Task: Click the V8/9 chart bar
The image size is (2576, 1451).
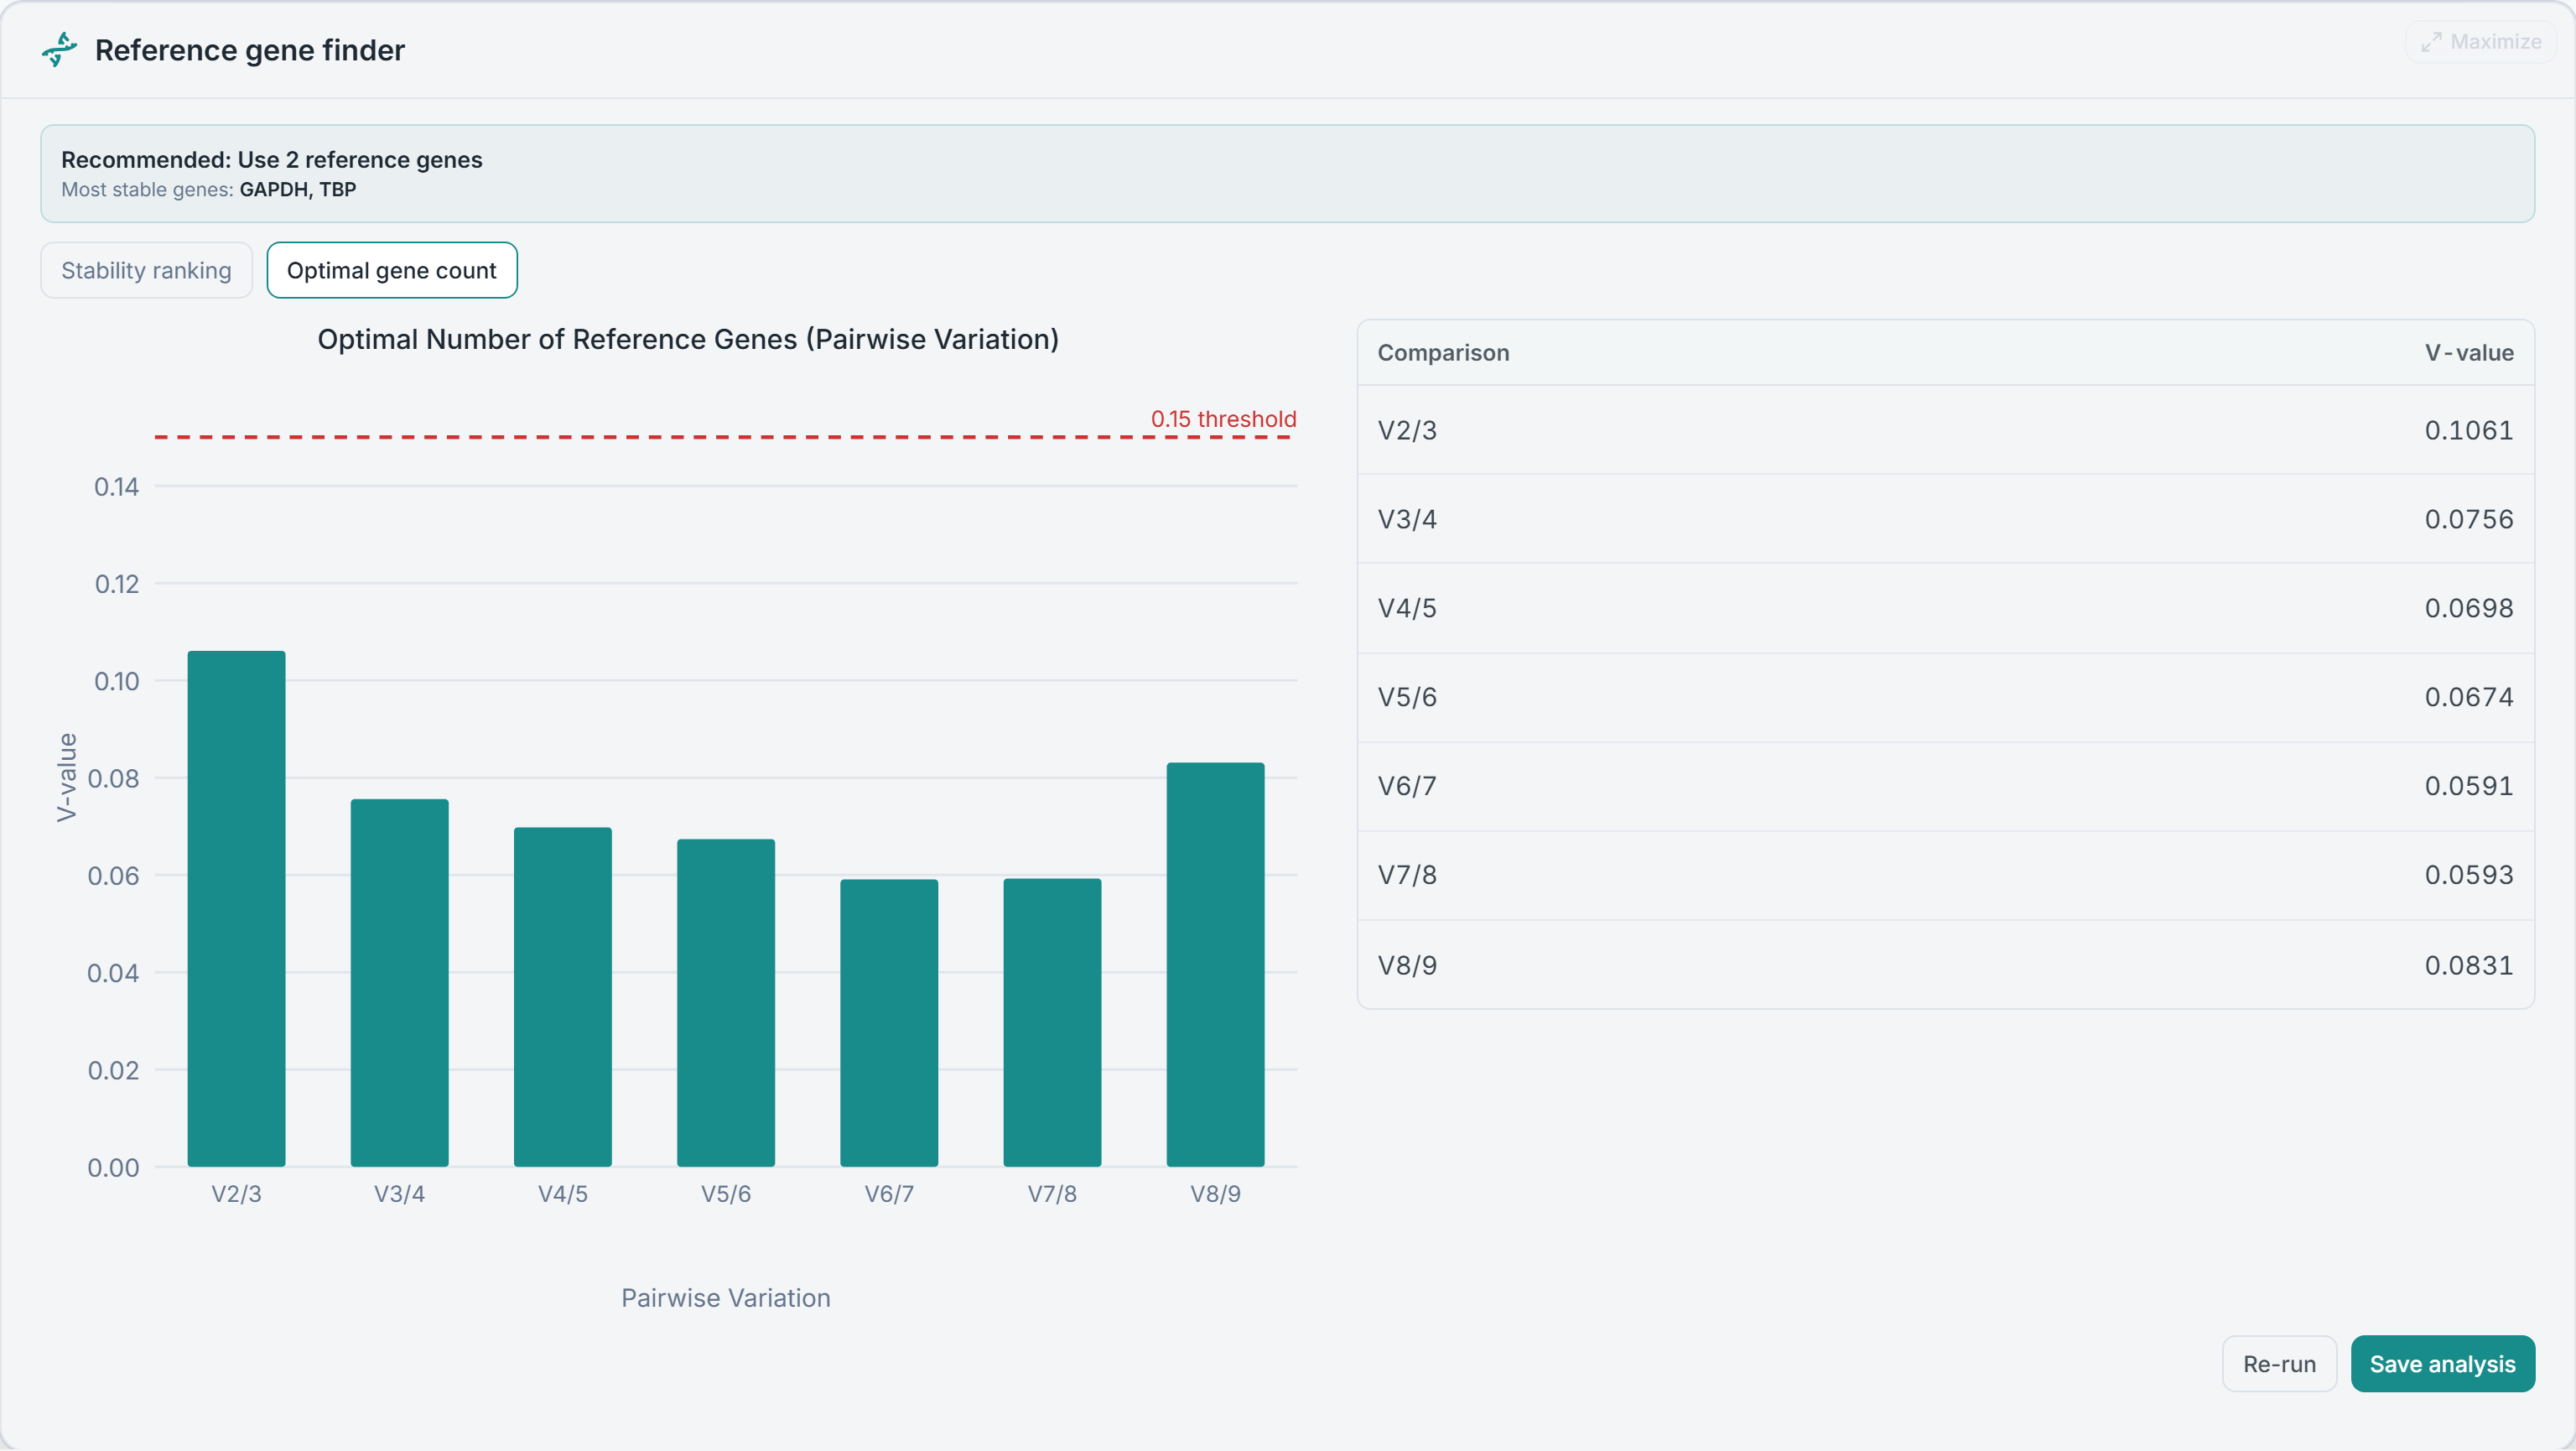Action: pyautogui.click(x=1215, y=964)
